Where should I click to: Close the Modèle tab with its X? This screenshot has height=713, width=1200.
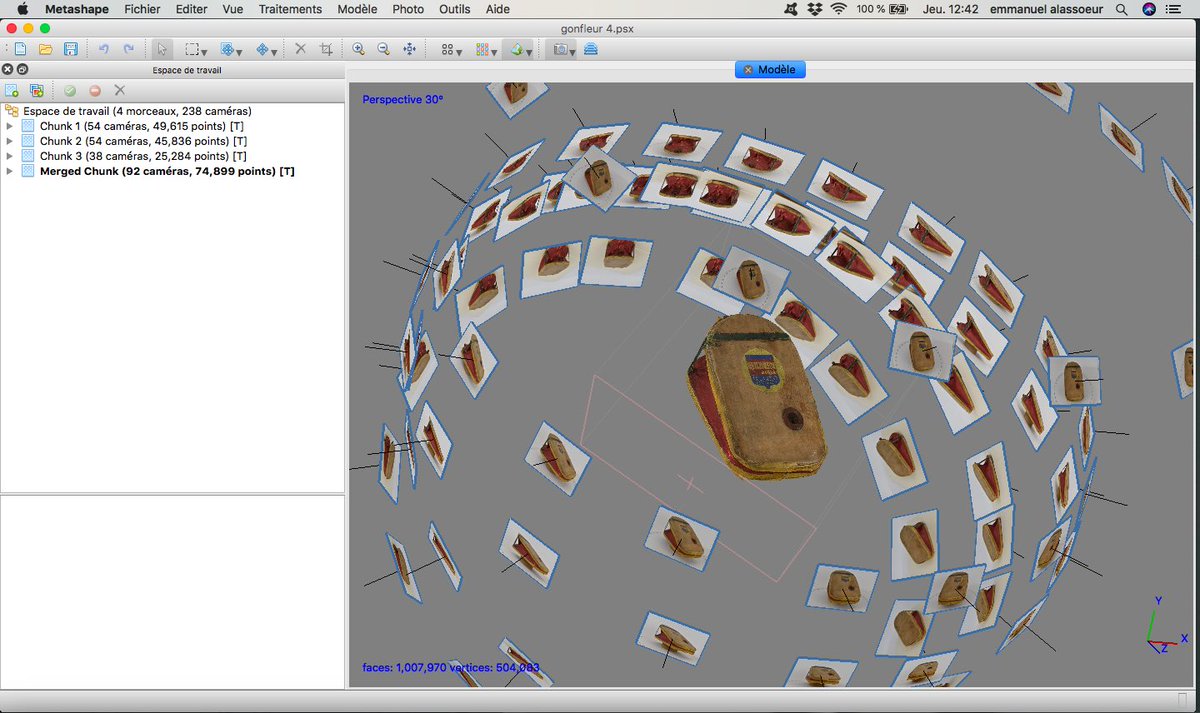point(748,70)
